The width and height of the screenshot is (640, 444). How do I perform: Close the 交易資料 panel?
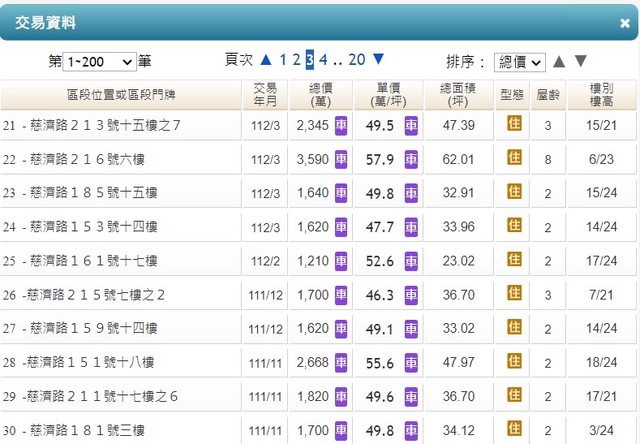click(x=624, y=22)
